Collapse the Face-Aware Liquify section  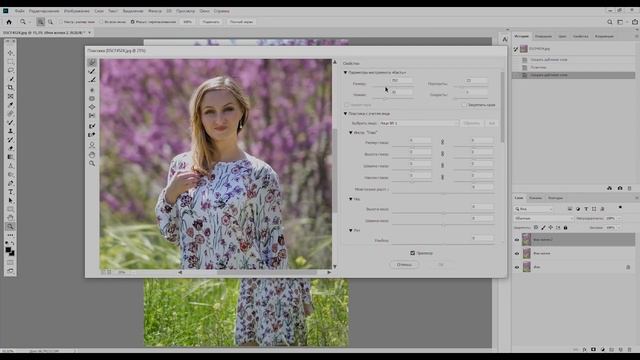[345, 113]
